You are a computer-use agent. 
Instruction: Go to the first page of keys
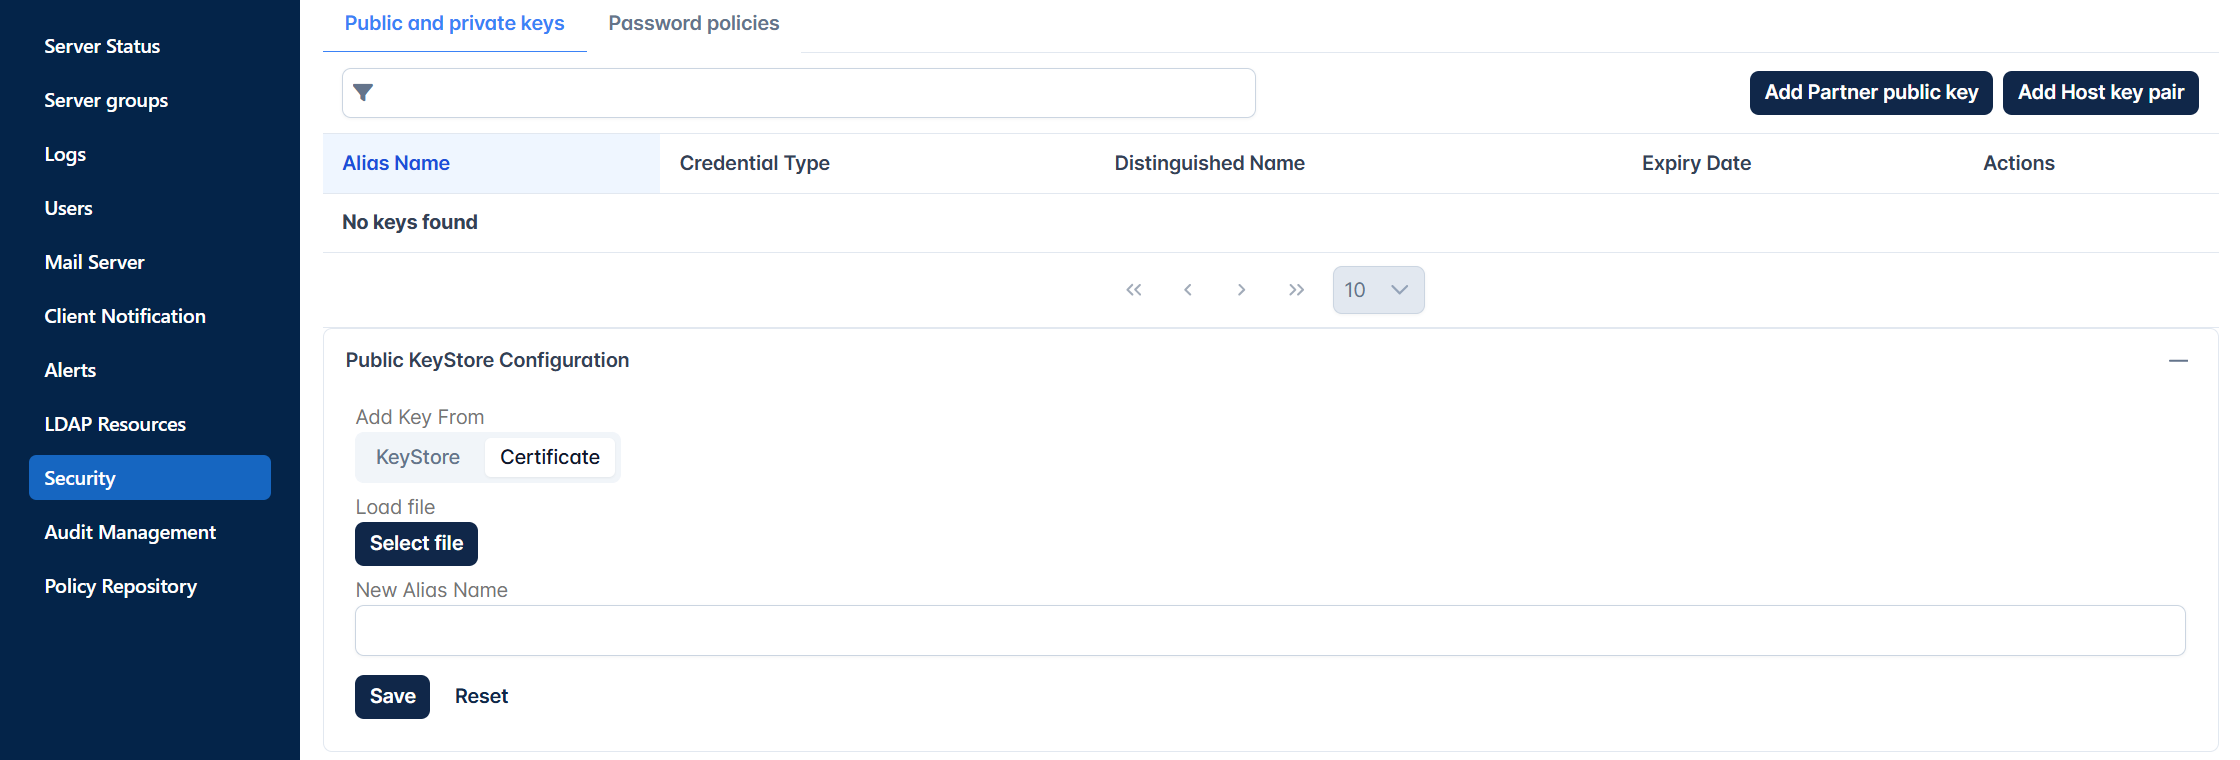click(x=1134, y=290)
